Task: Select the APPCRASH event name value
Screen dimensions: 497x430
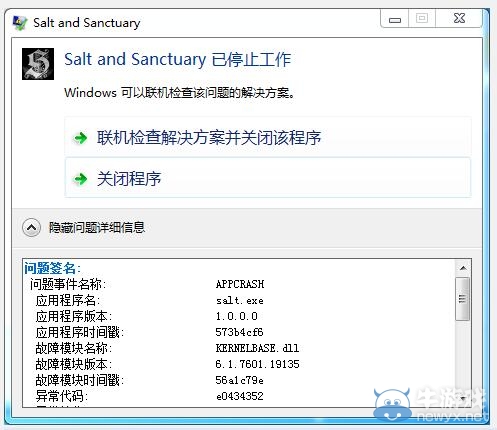Action: (x=240, y=284)
